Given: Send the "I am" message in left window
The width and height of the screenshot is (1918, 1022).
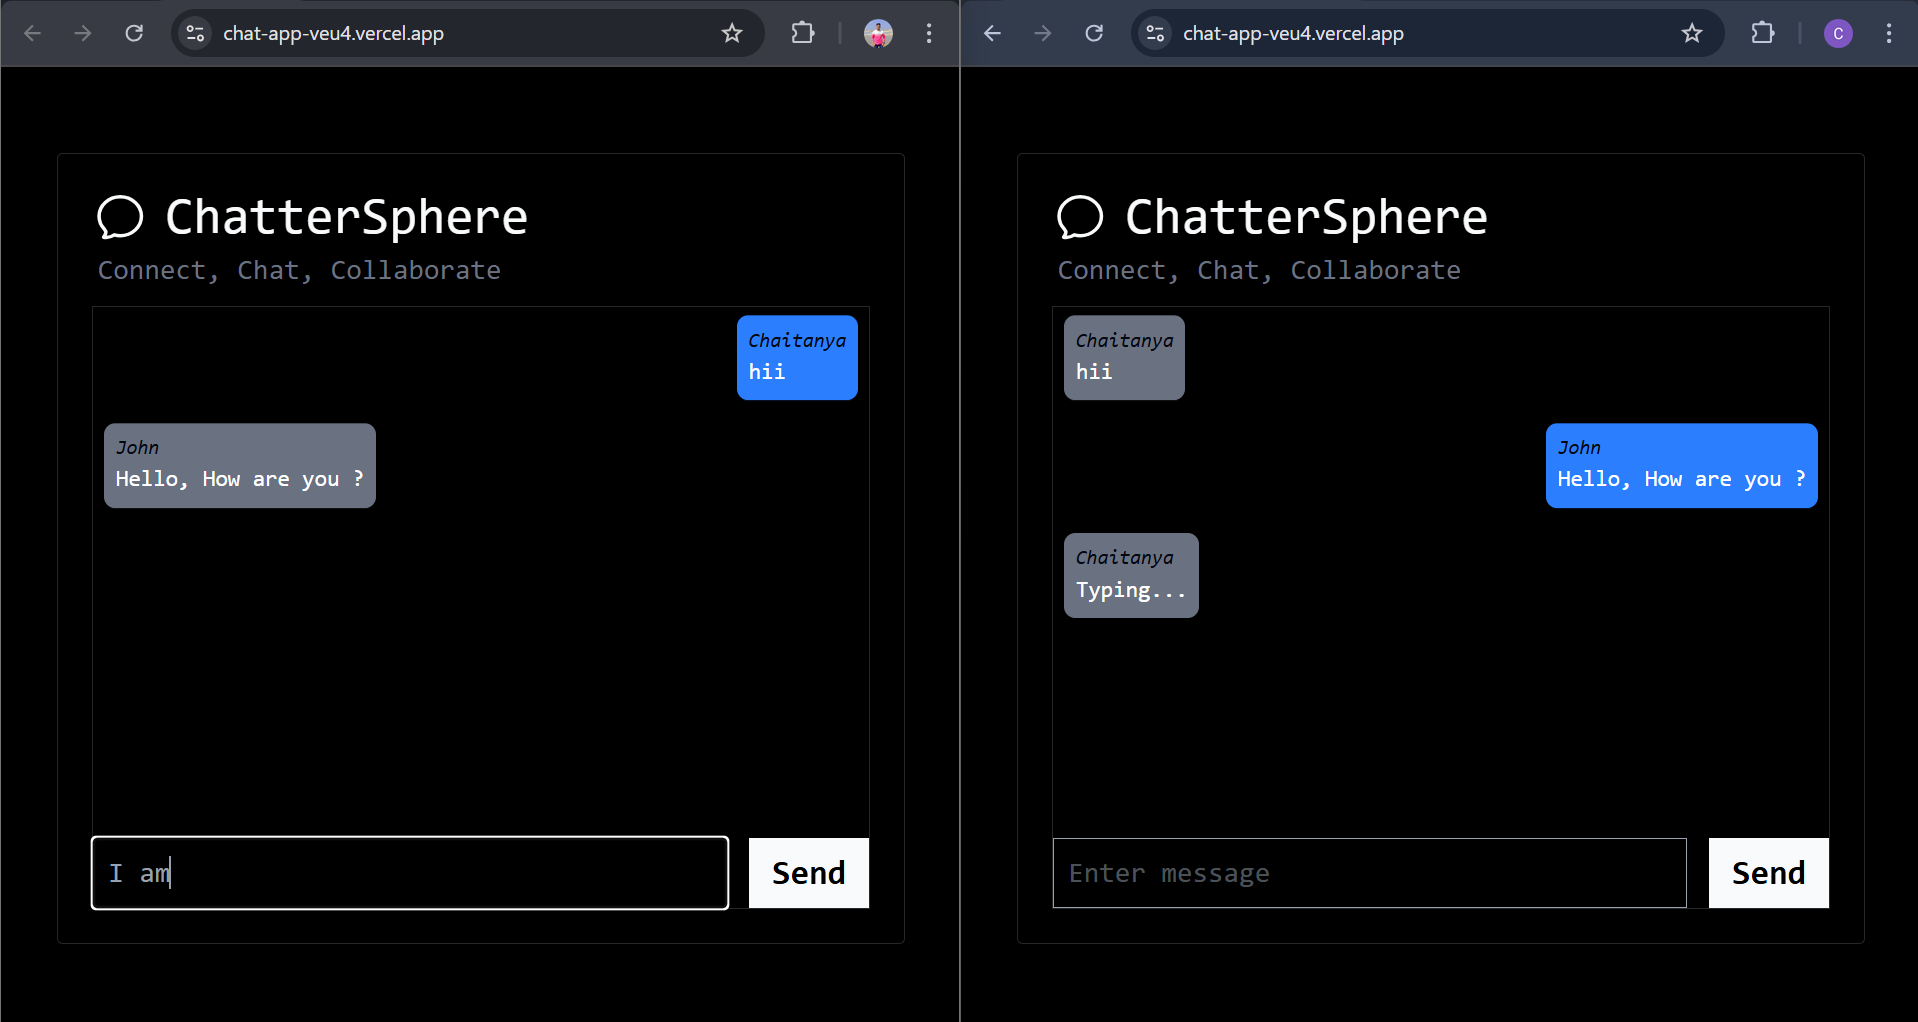Looking at the screenshot, I should [809, 873].
